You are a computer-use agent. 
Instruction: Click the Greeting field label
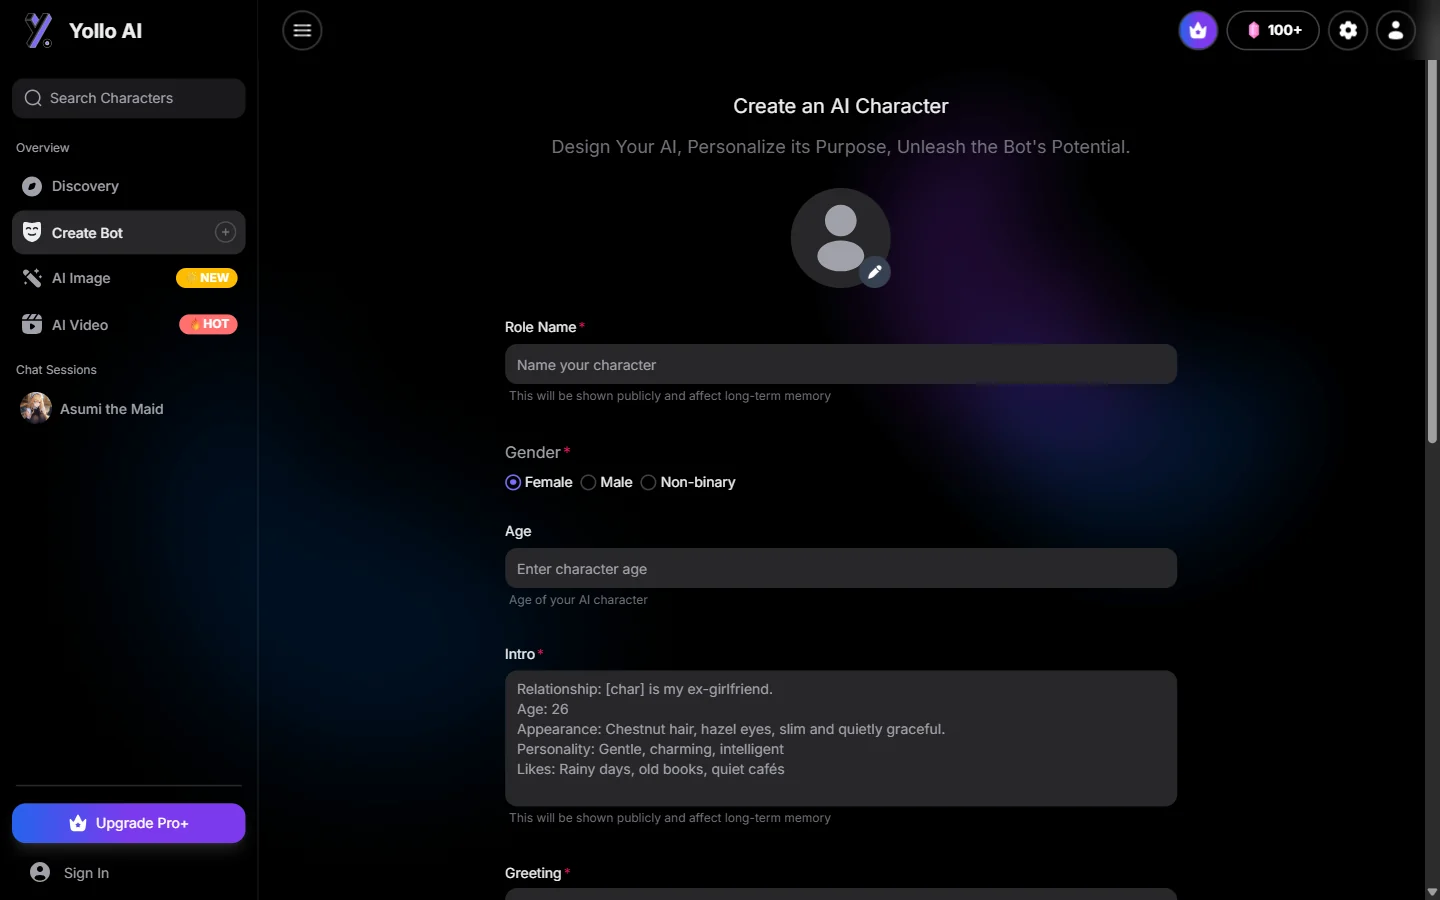coord(533,873)
